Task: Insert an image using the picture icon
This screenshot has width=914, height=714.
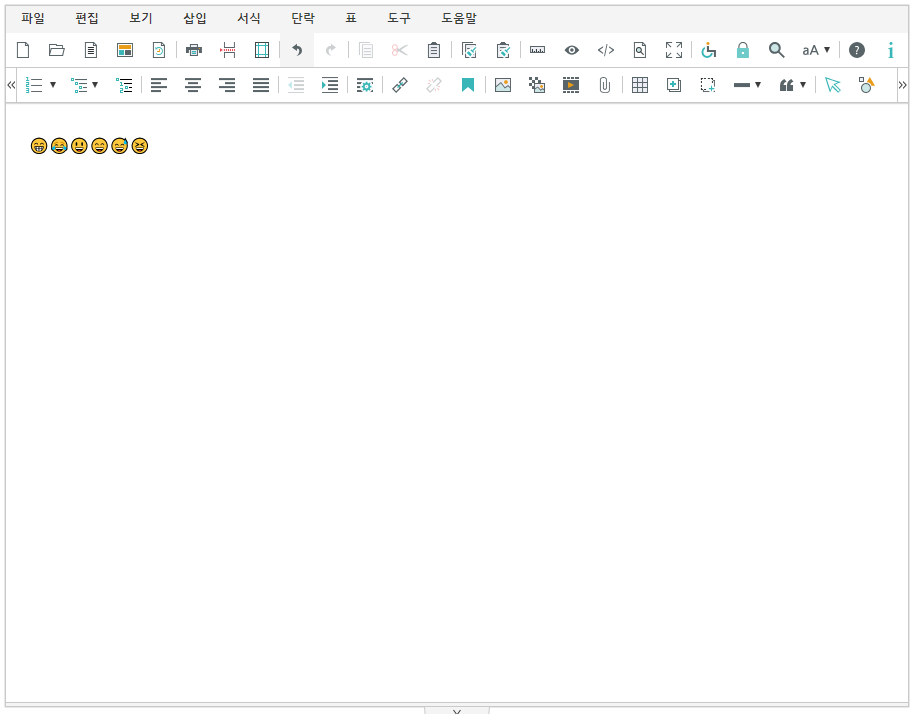Action: 503,86
